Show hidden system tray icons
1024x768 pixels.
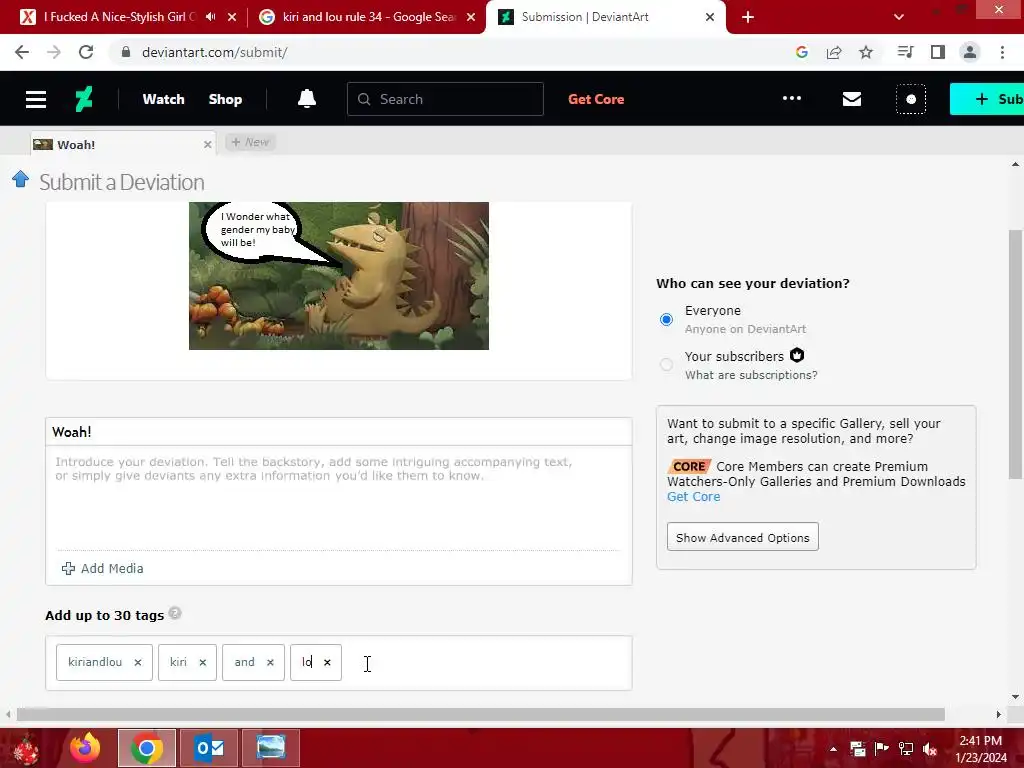(x=833, y=749)
